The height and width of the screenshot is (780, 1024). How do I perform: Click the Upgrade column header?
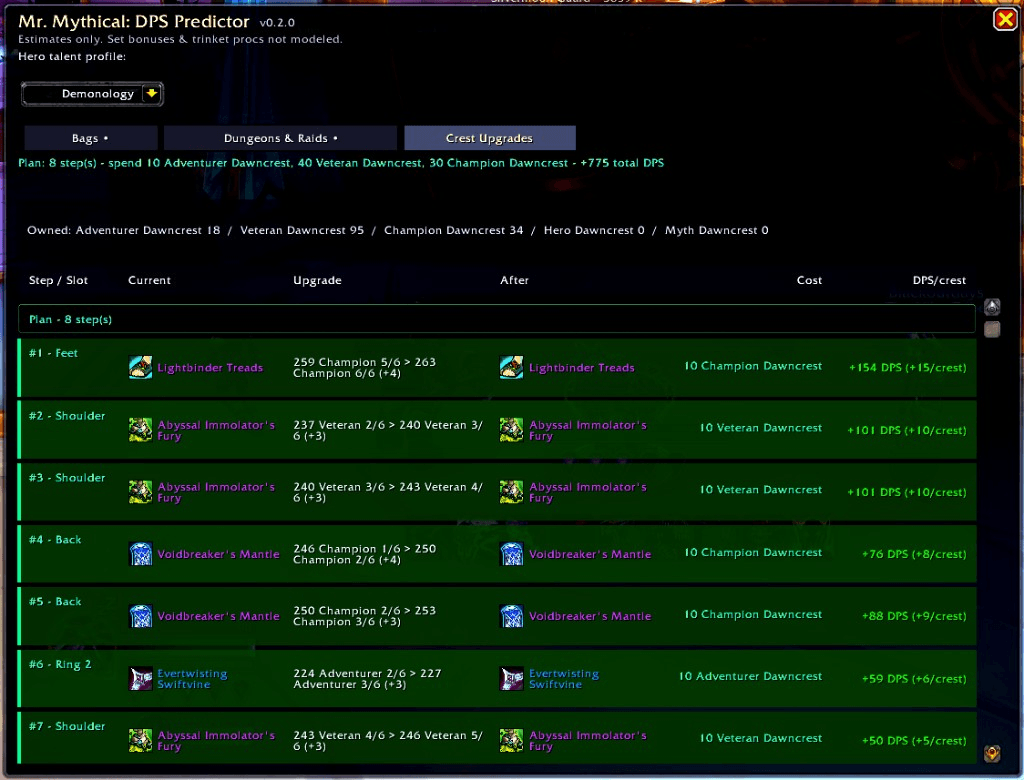pyautogui.click(x=317, y=280)
